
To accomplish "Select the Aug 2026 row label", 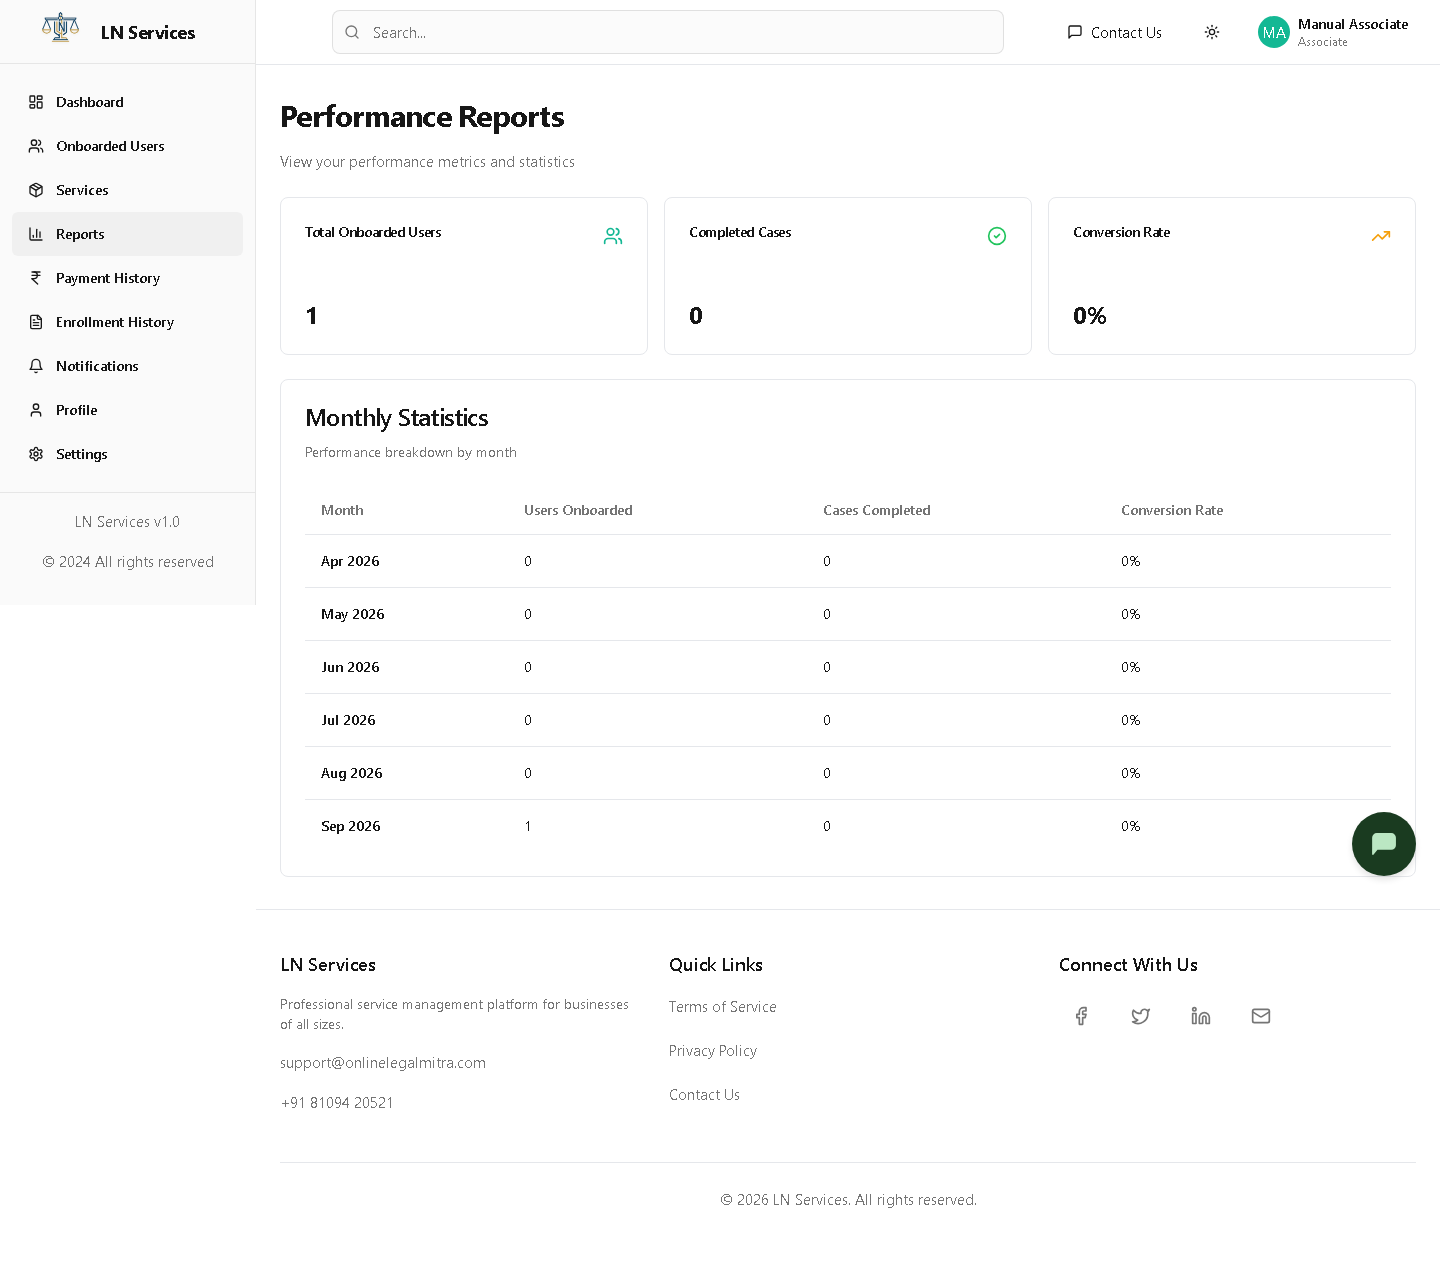I will 352,773.
